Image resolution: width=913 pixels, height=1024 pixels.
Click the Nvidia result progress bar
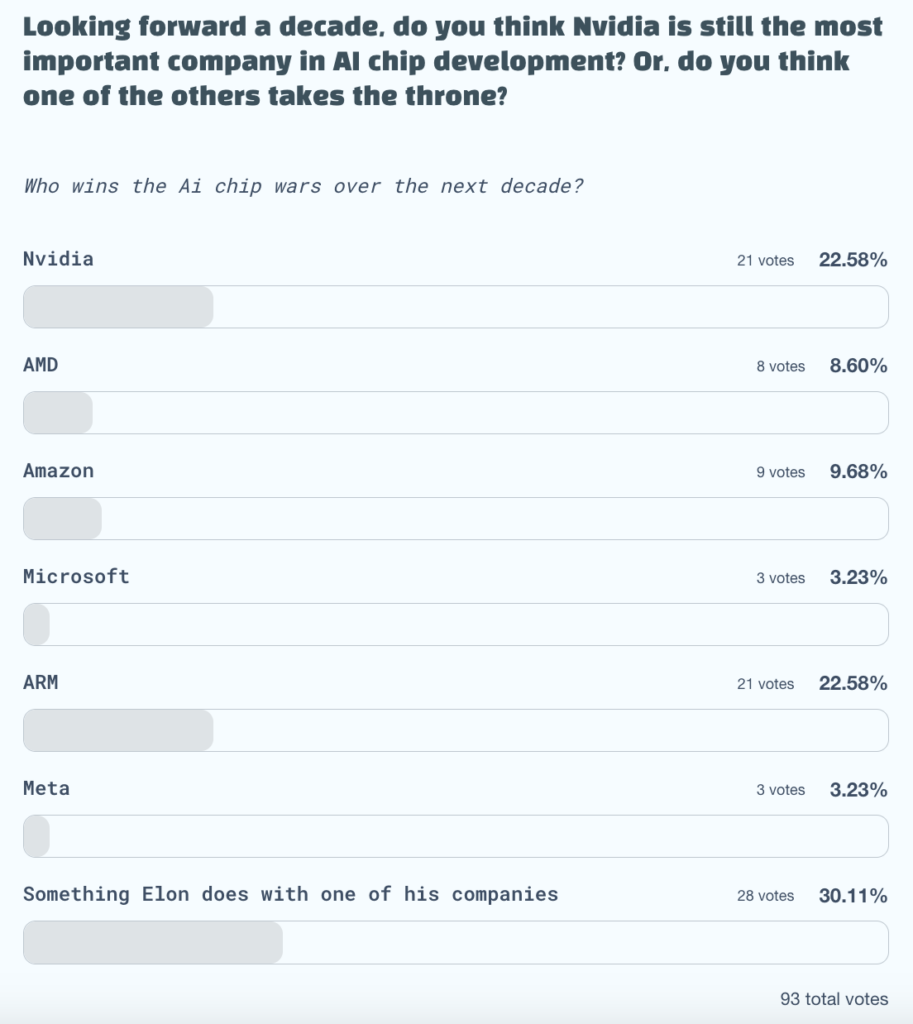pyautogui.click(x=455, y=307)
